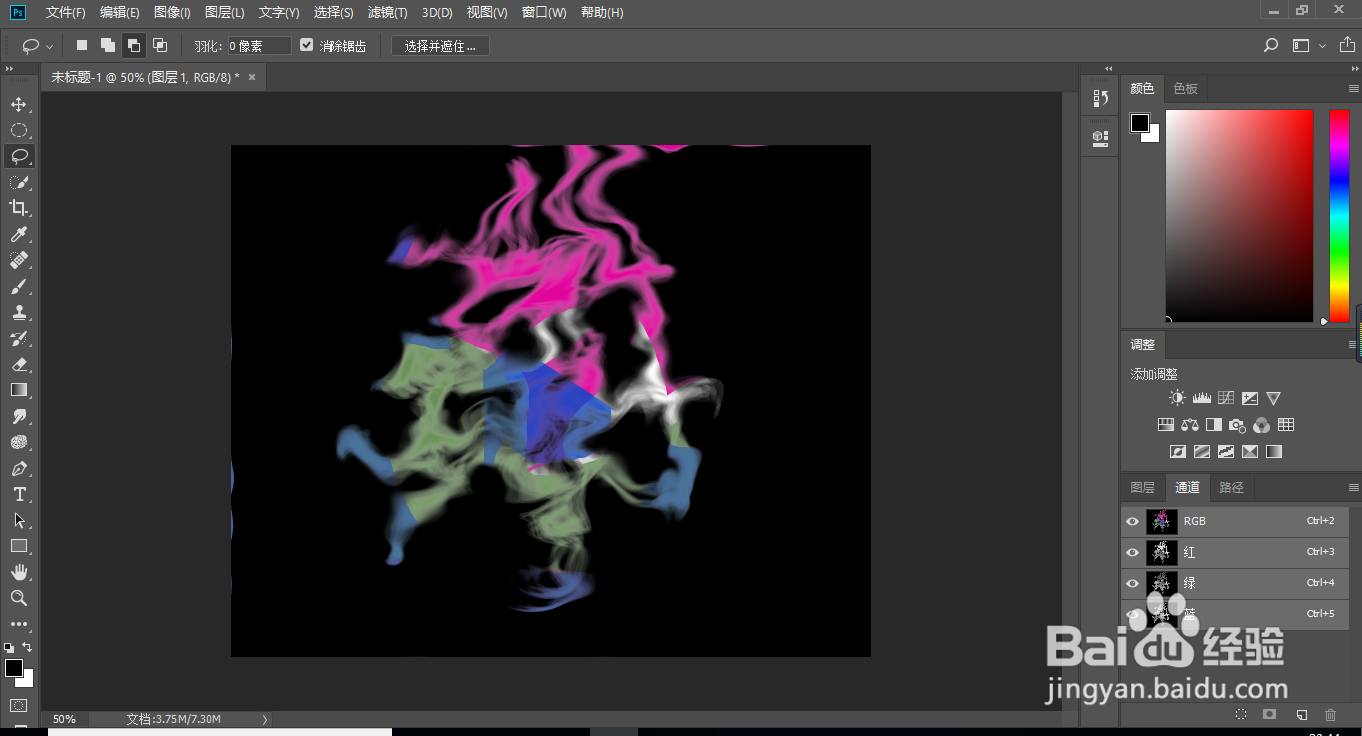The height and width of the screenshot is (736, 1362).
Task: Save selection as channel icon
Action: [x=1269, y=714]
